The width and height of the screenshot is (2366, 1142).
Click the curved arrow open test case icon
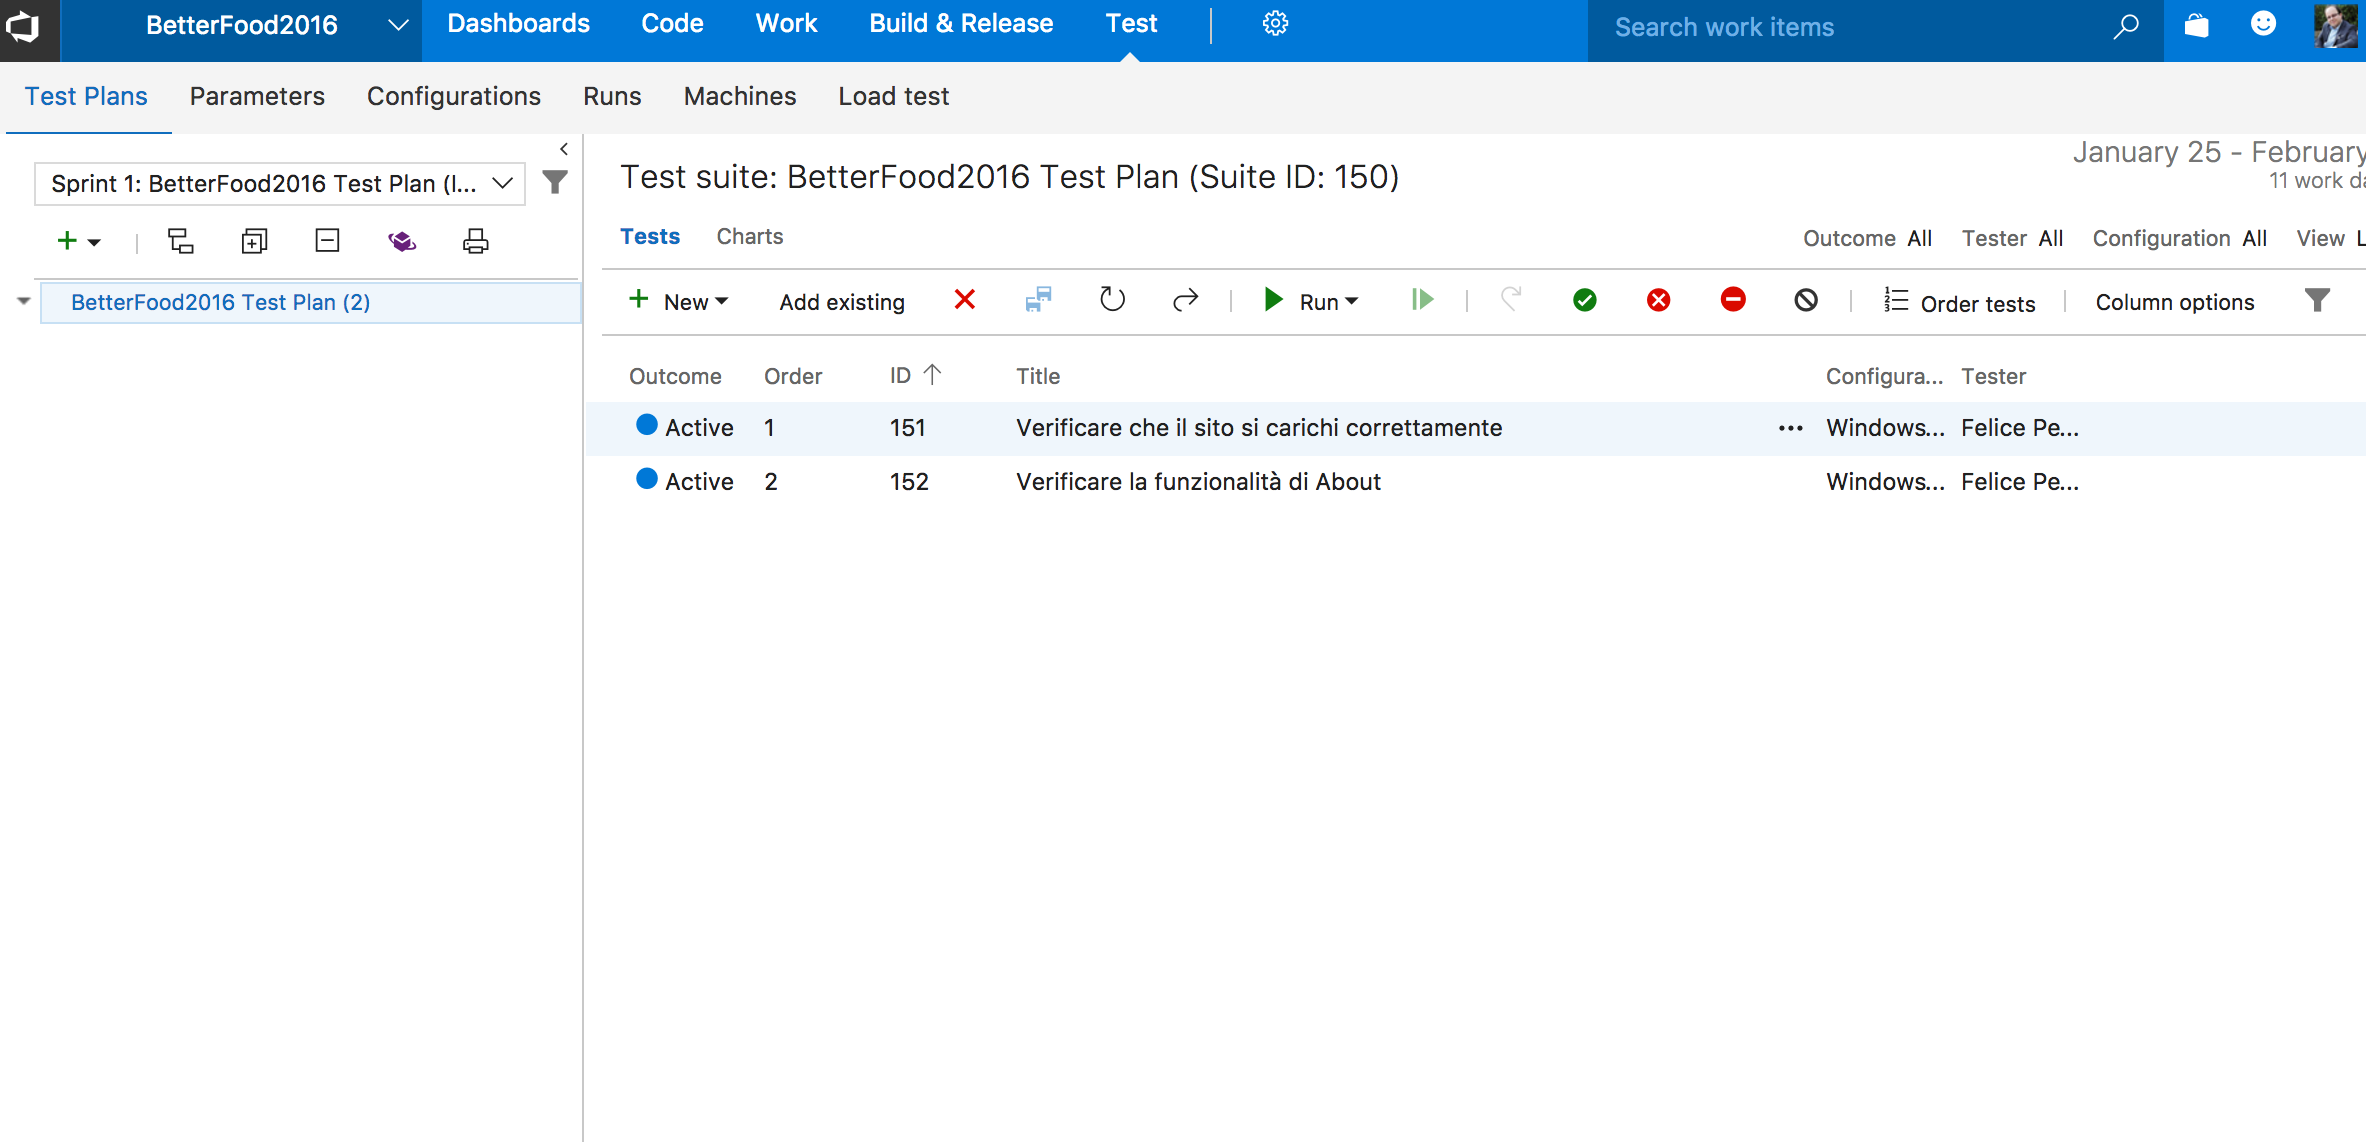1185,300
